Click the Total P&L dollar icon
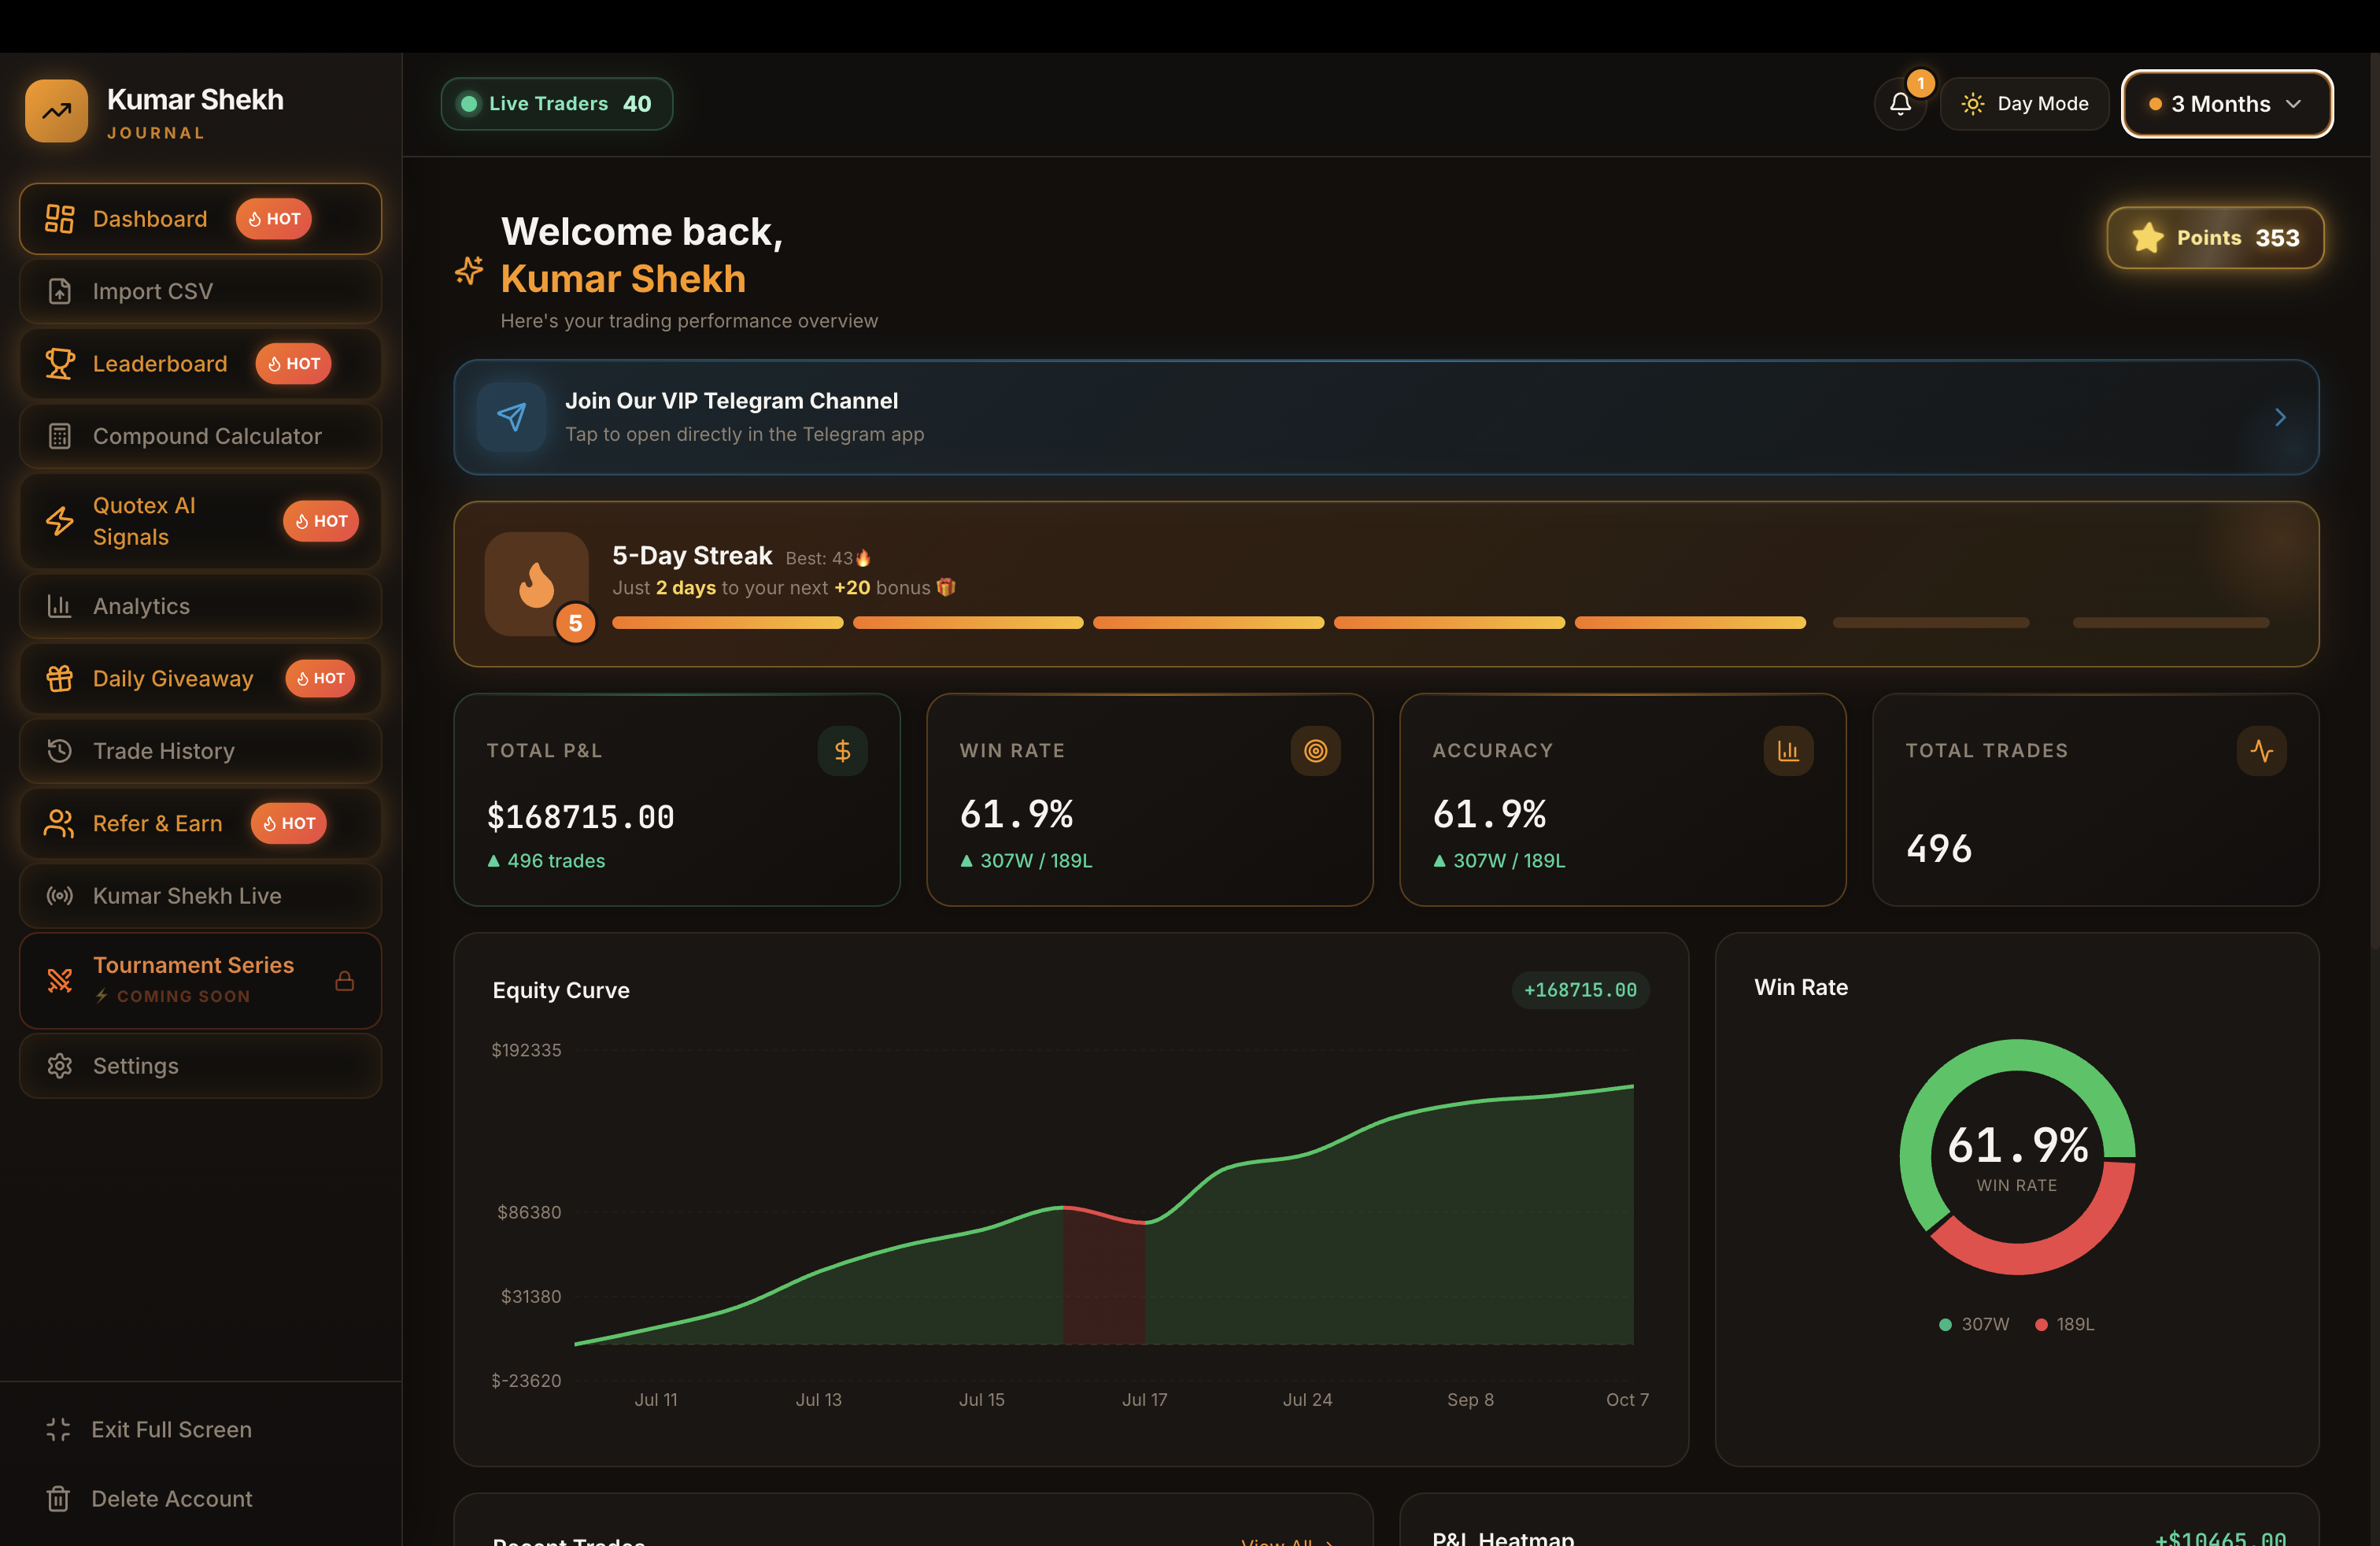Viewport: 2380px width, 1546px height. click(843, 751)
